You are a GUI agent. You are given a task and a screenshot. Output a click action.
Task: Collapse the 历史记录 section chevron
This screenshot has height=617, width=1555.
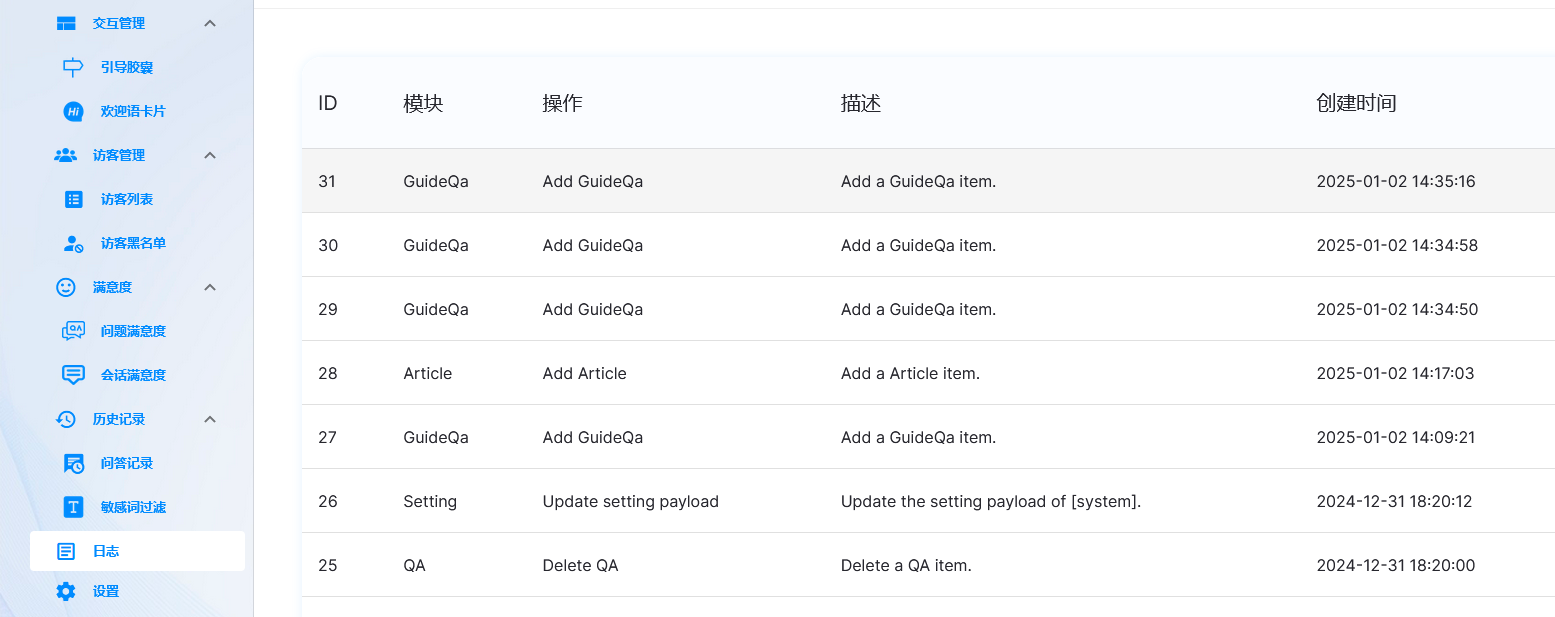(210, 419)
